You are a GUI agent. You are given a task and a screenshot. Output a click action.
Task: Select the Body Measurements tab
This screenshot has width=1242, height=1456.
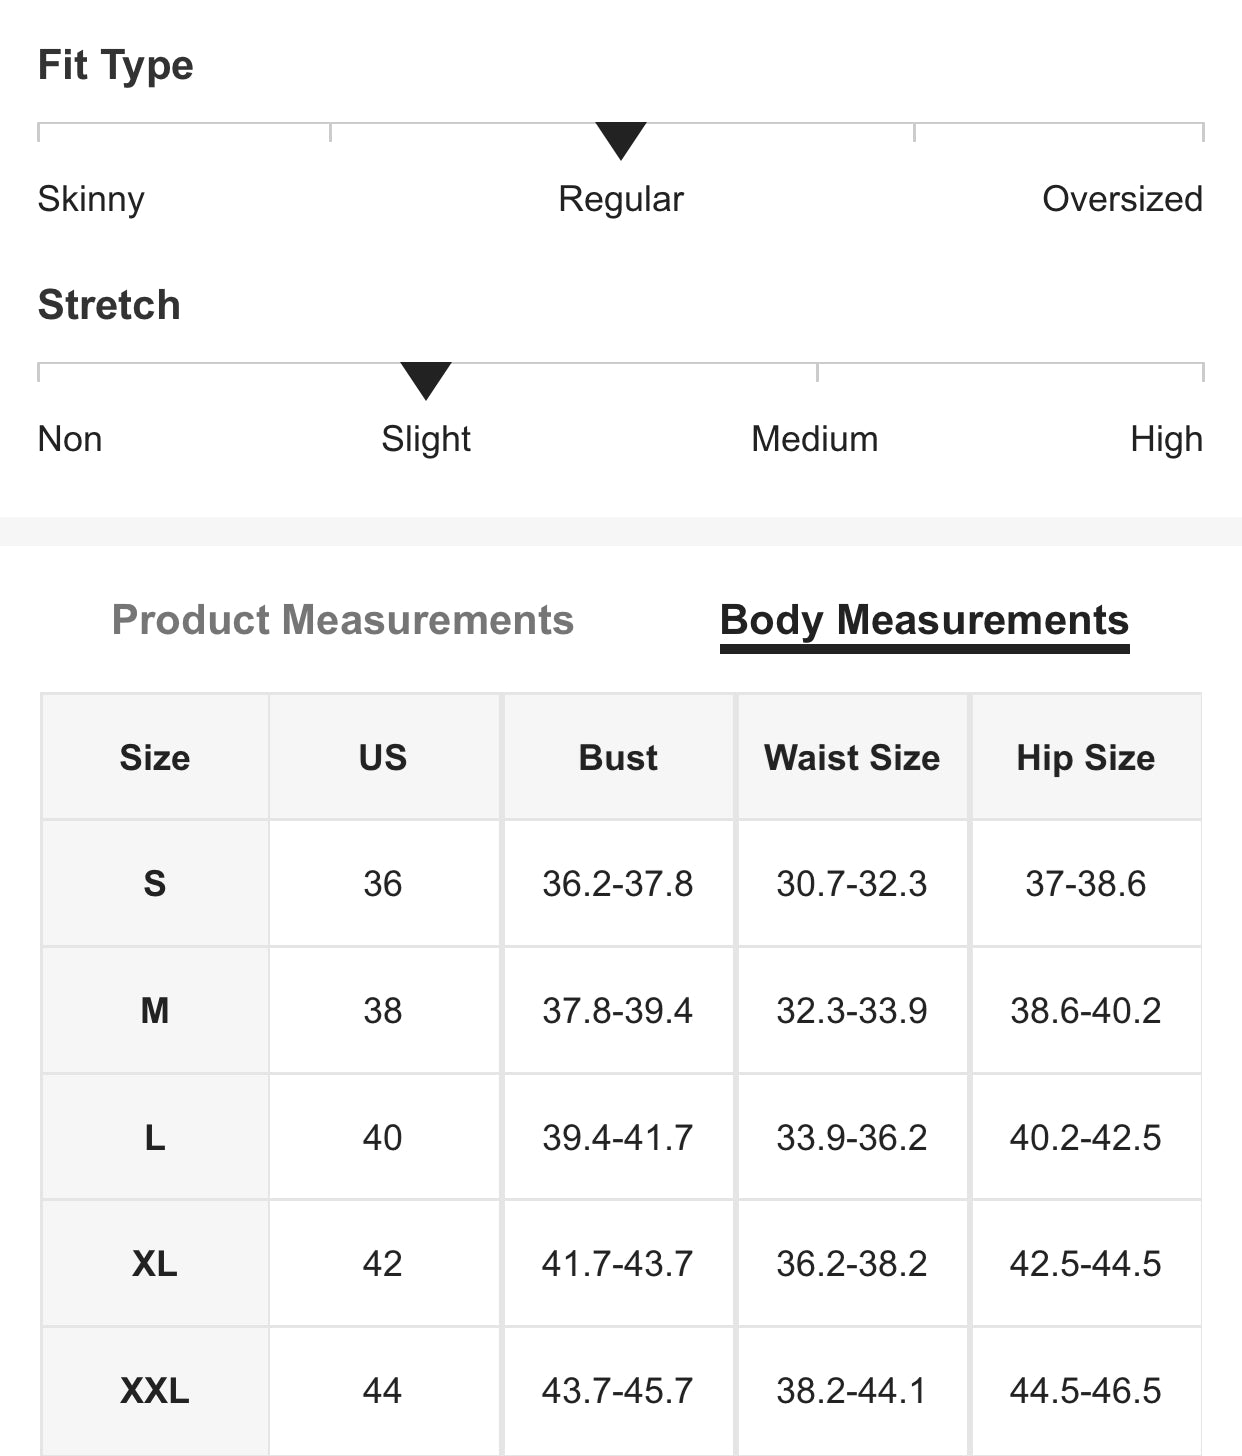click(x=924, y=620)
